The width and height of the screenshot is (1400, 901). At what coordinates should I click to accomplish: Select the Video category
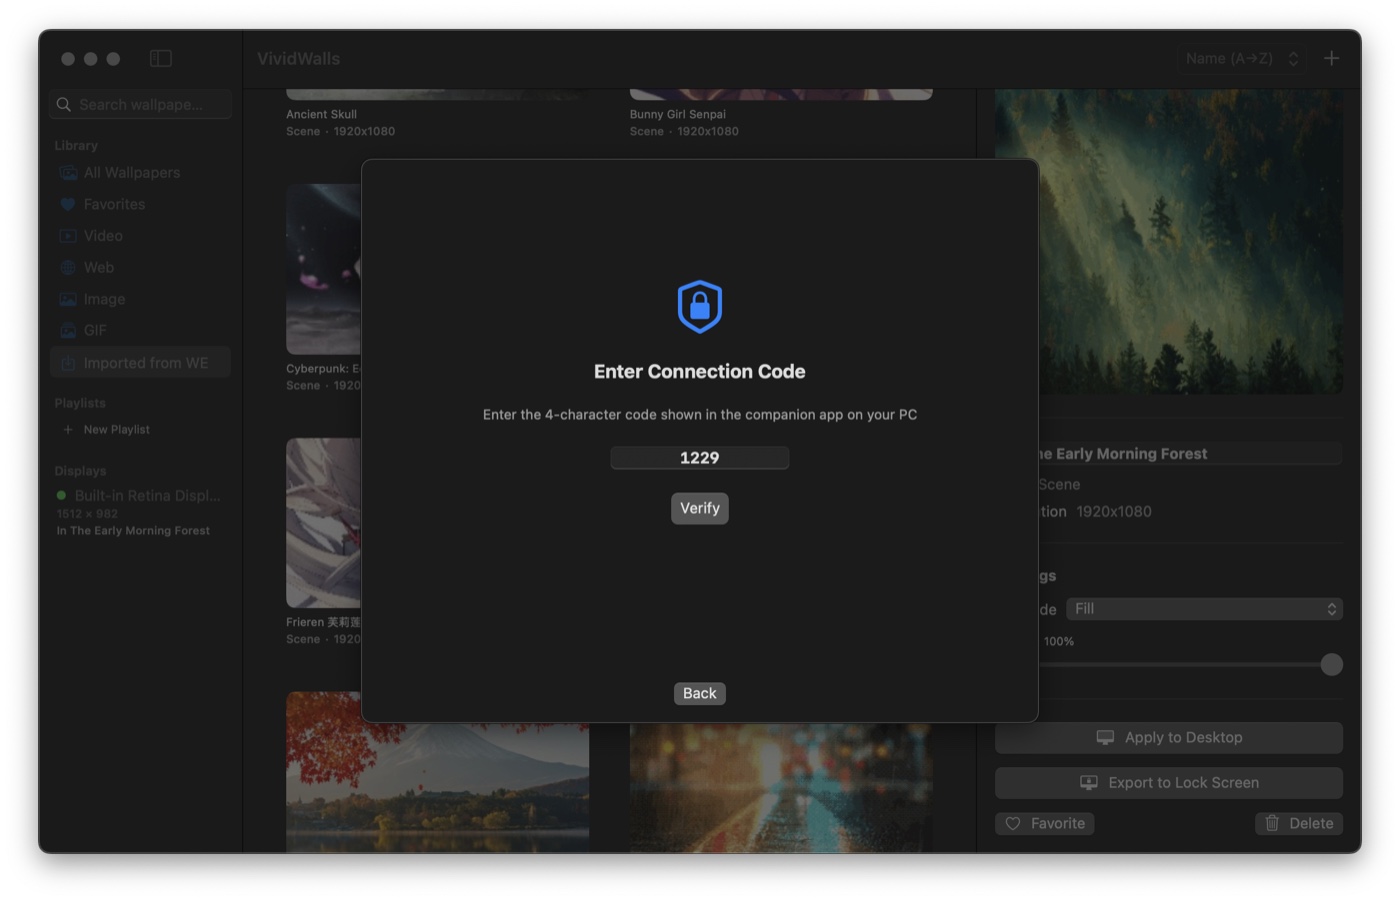pyautogui.click(x=140, y=236)
